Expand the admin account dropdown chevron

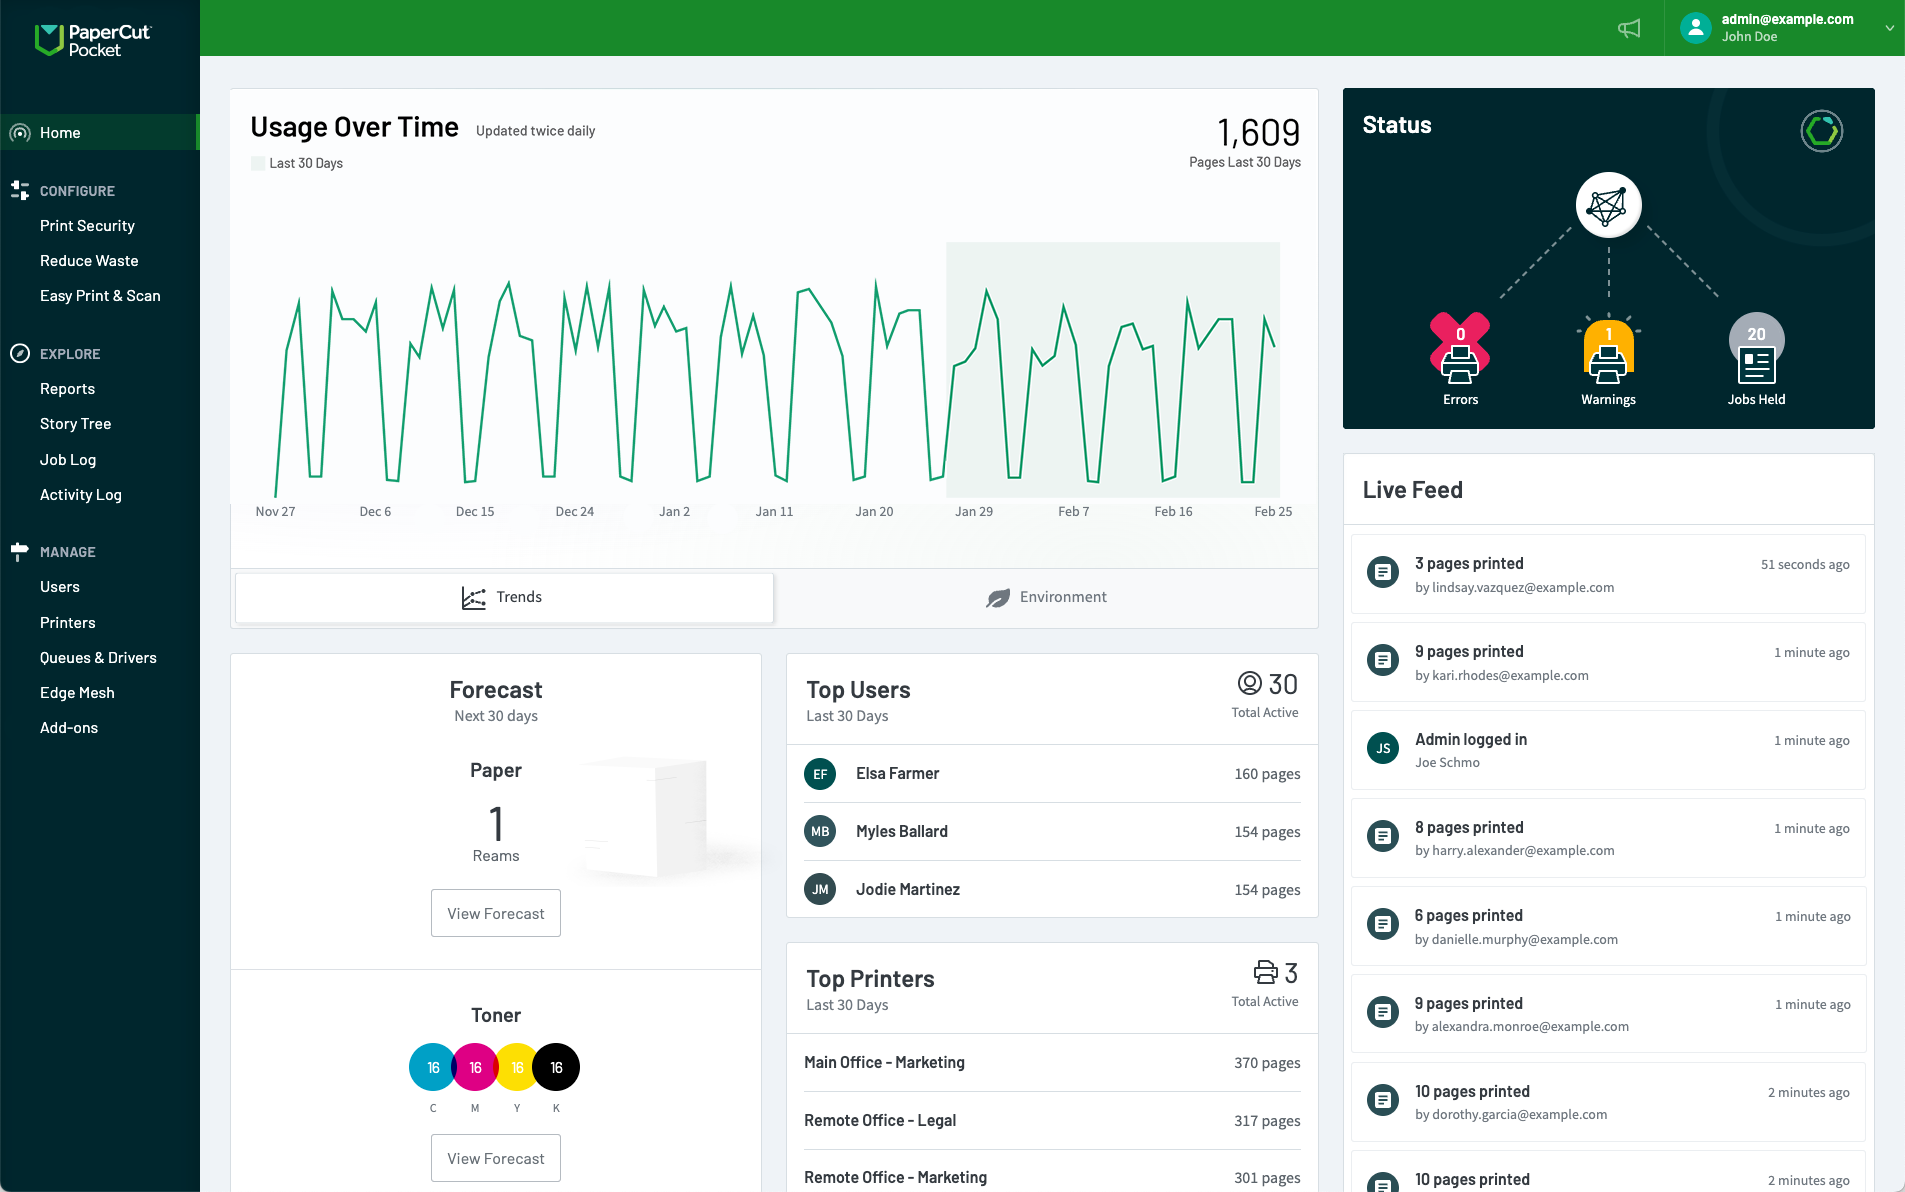(1889, 28)
